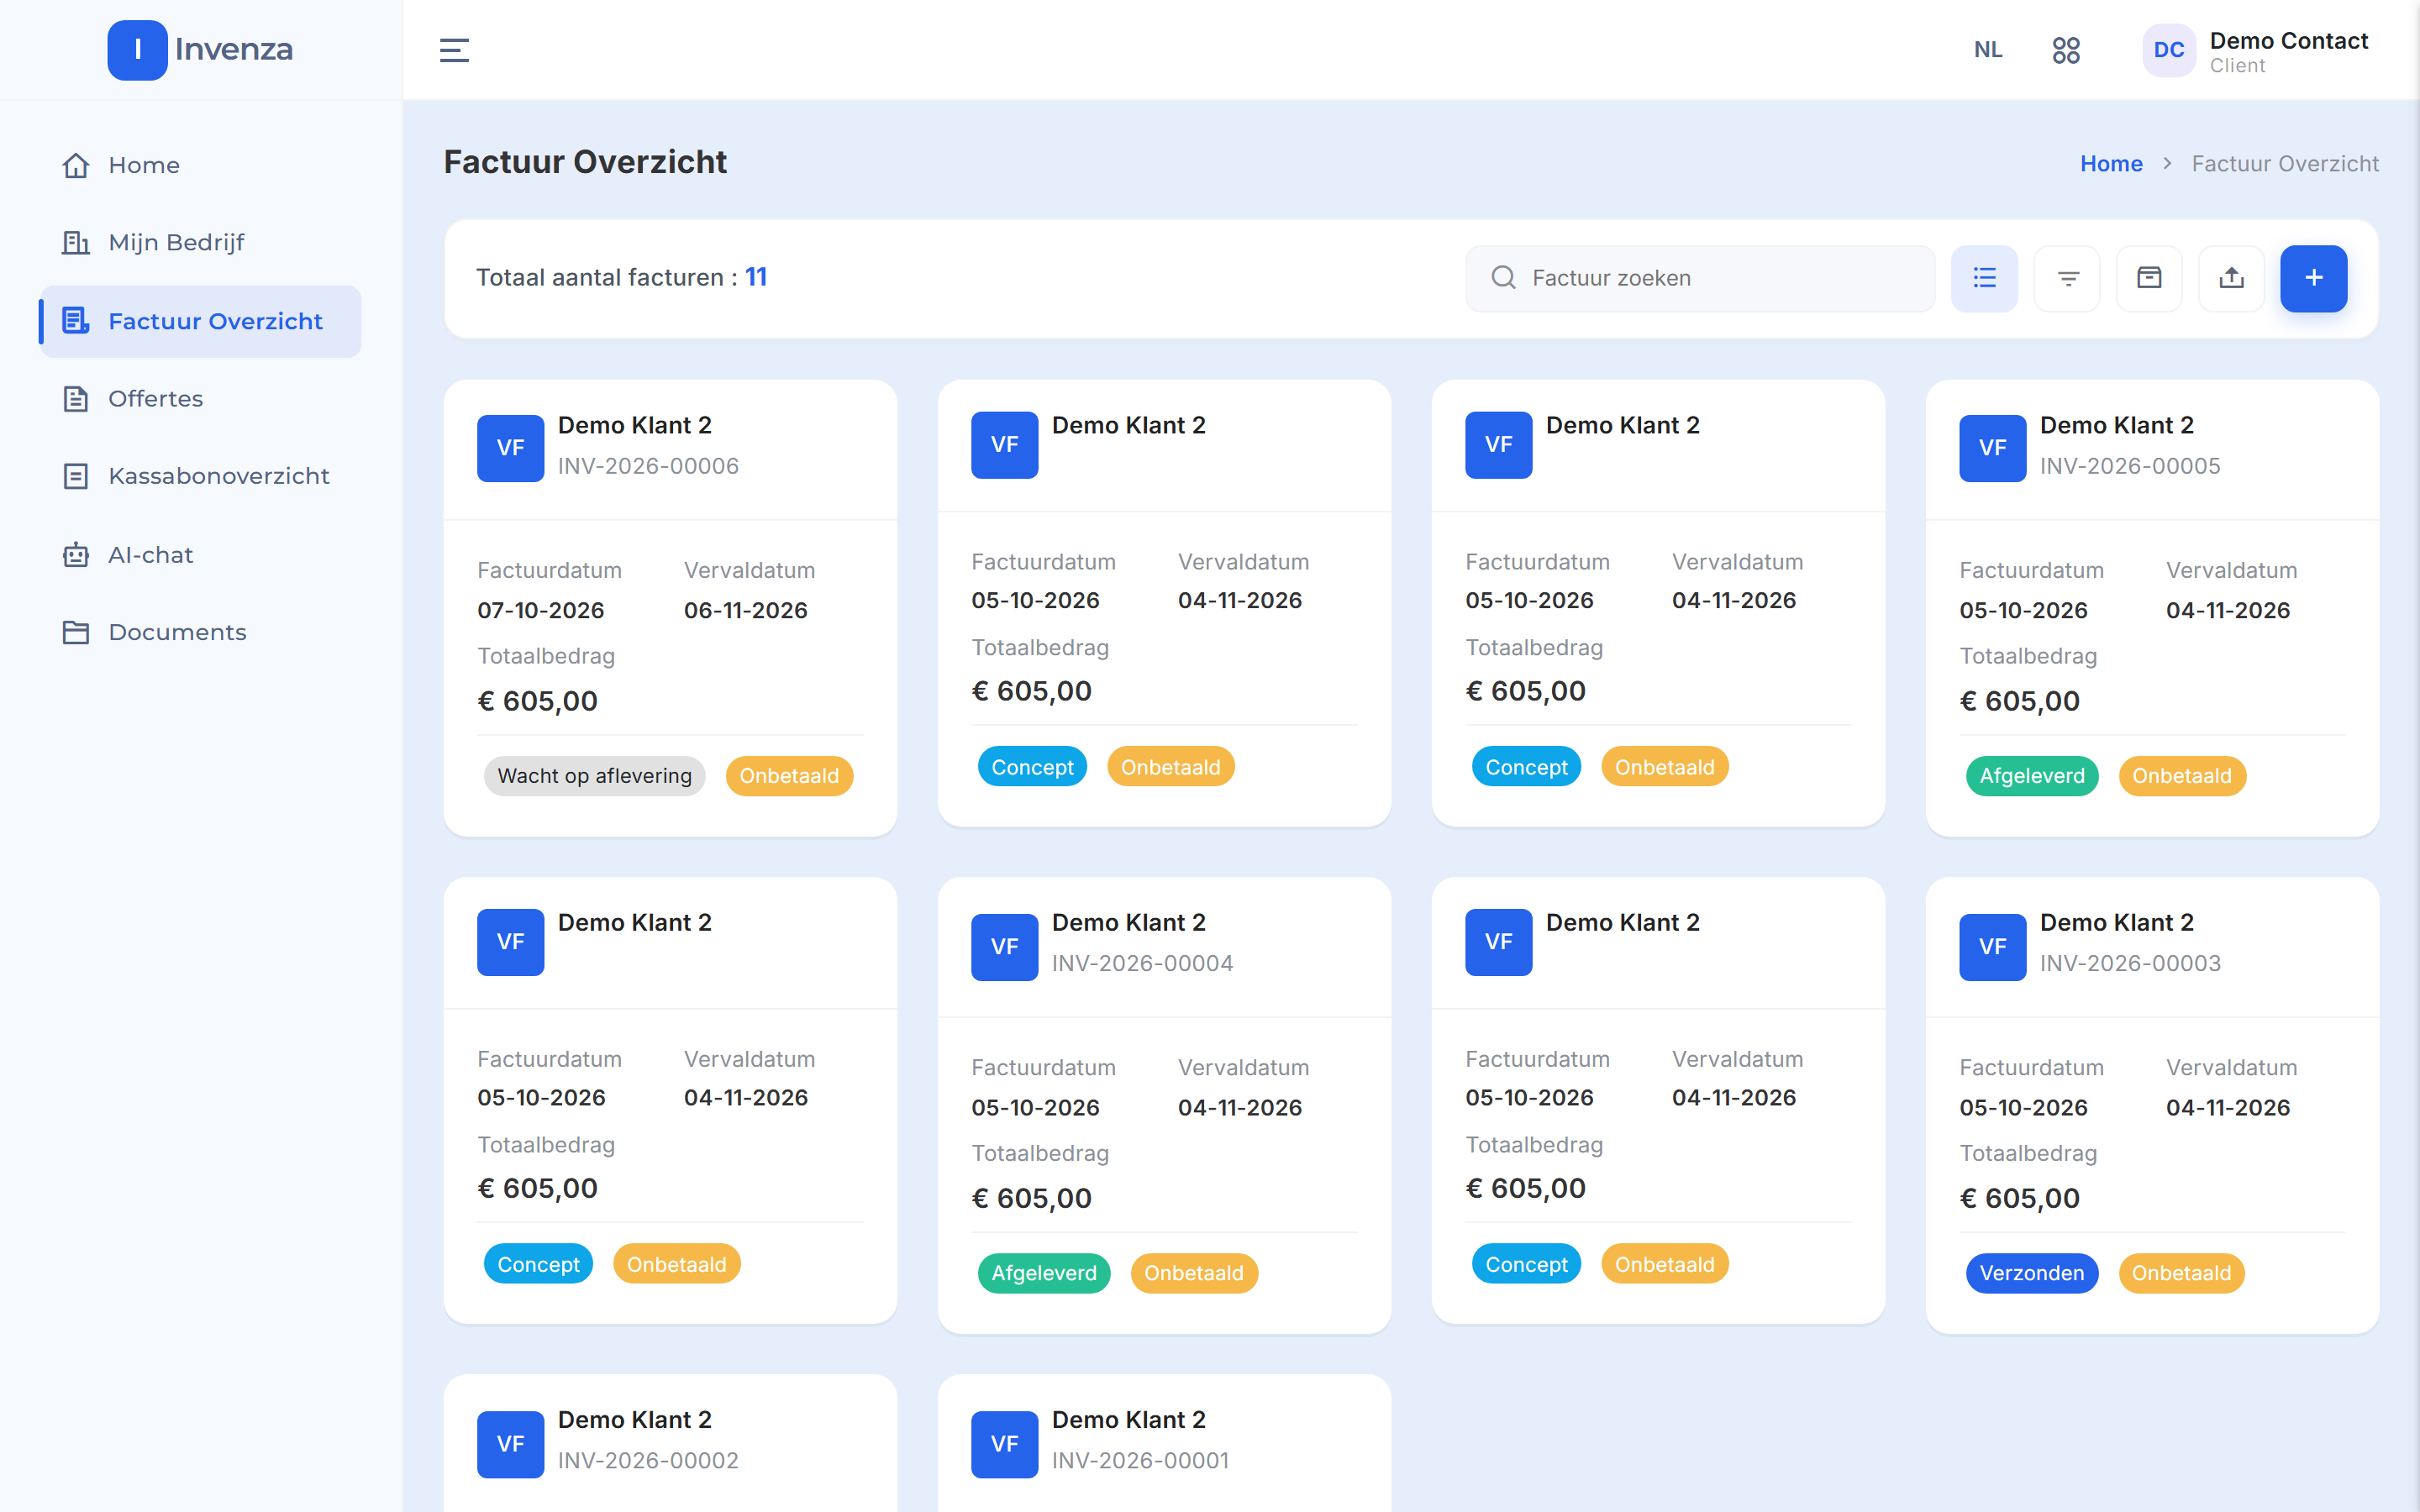The height and width of the screenshot is (1512, 2420).
Task: Open Documents in the sidebar
Action: pos(200,632)
